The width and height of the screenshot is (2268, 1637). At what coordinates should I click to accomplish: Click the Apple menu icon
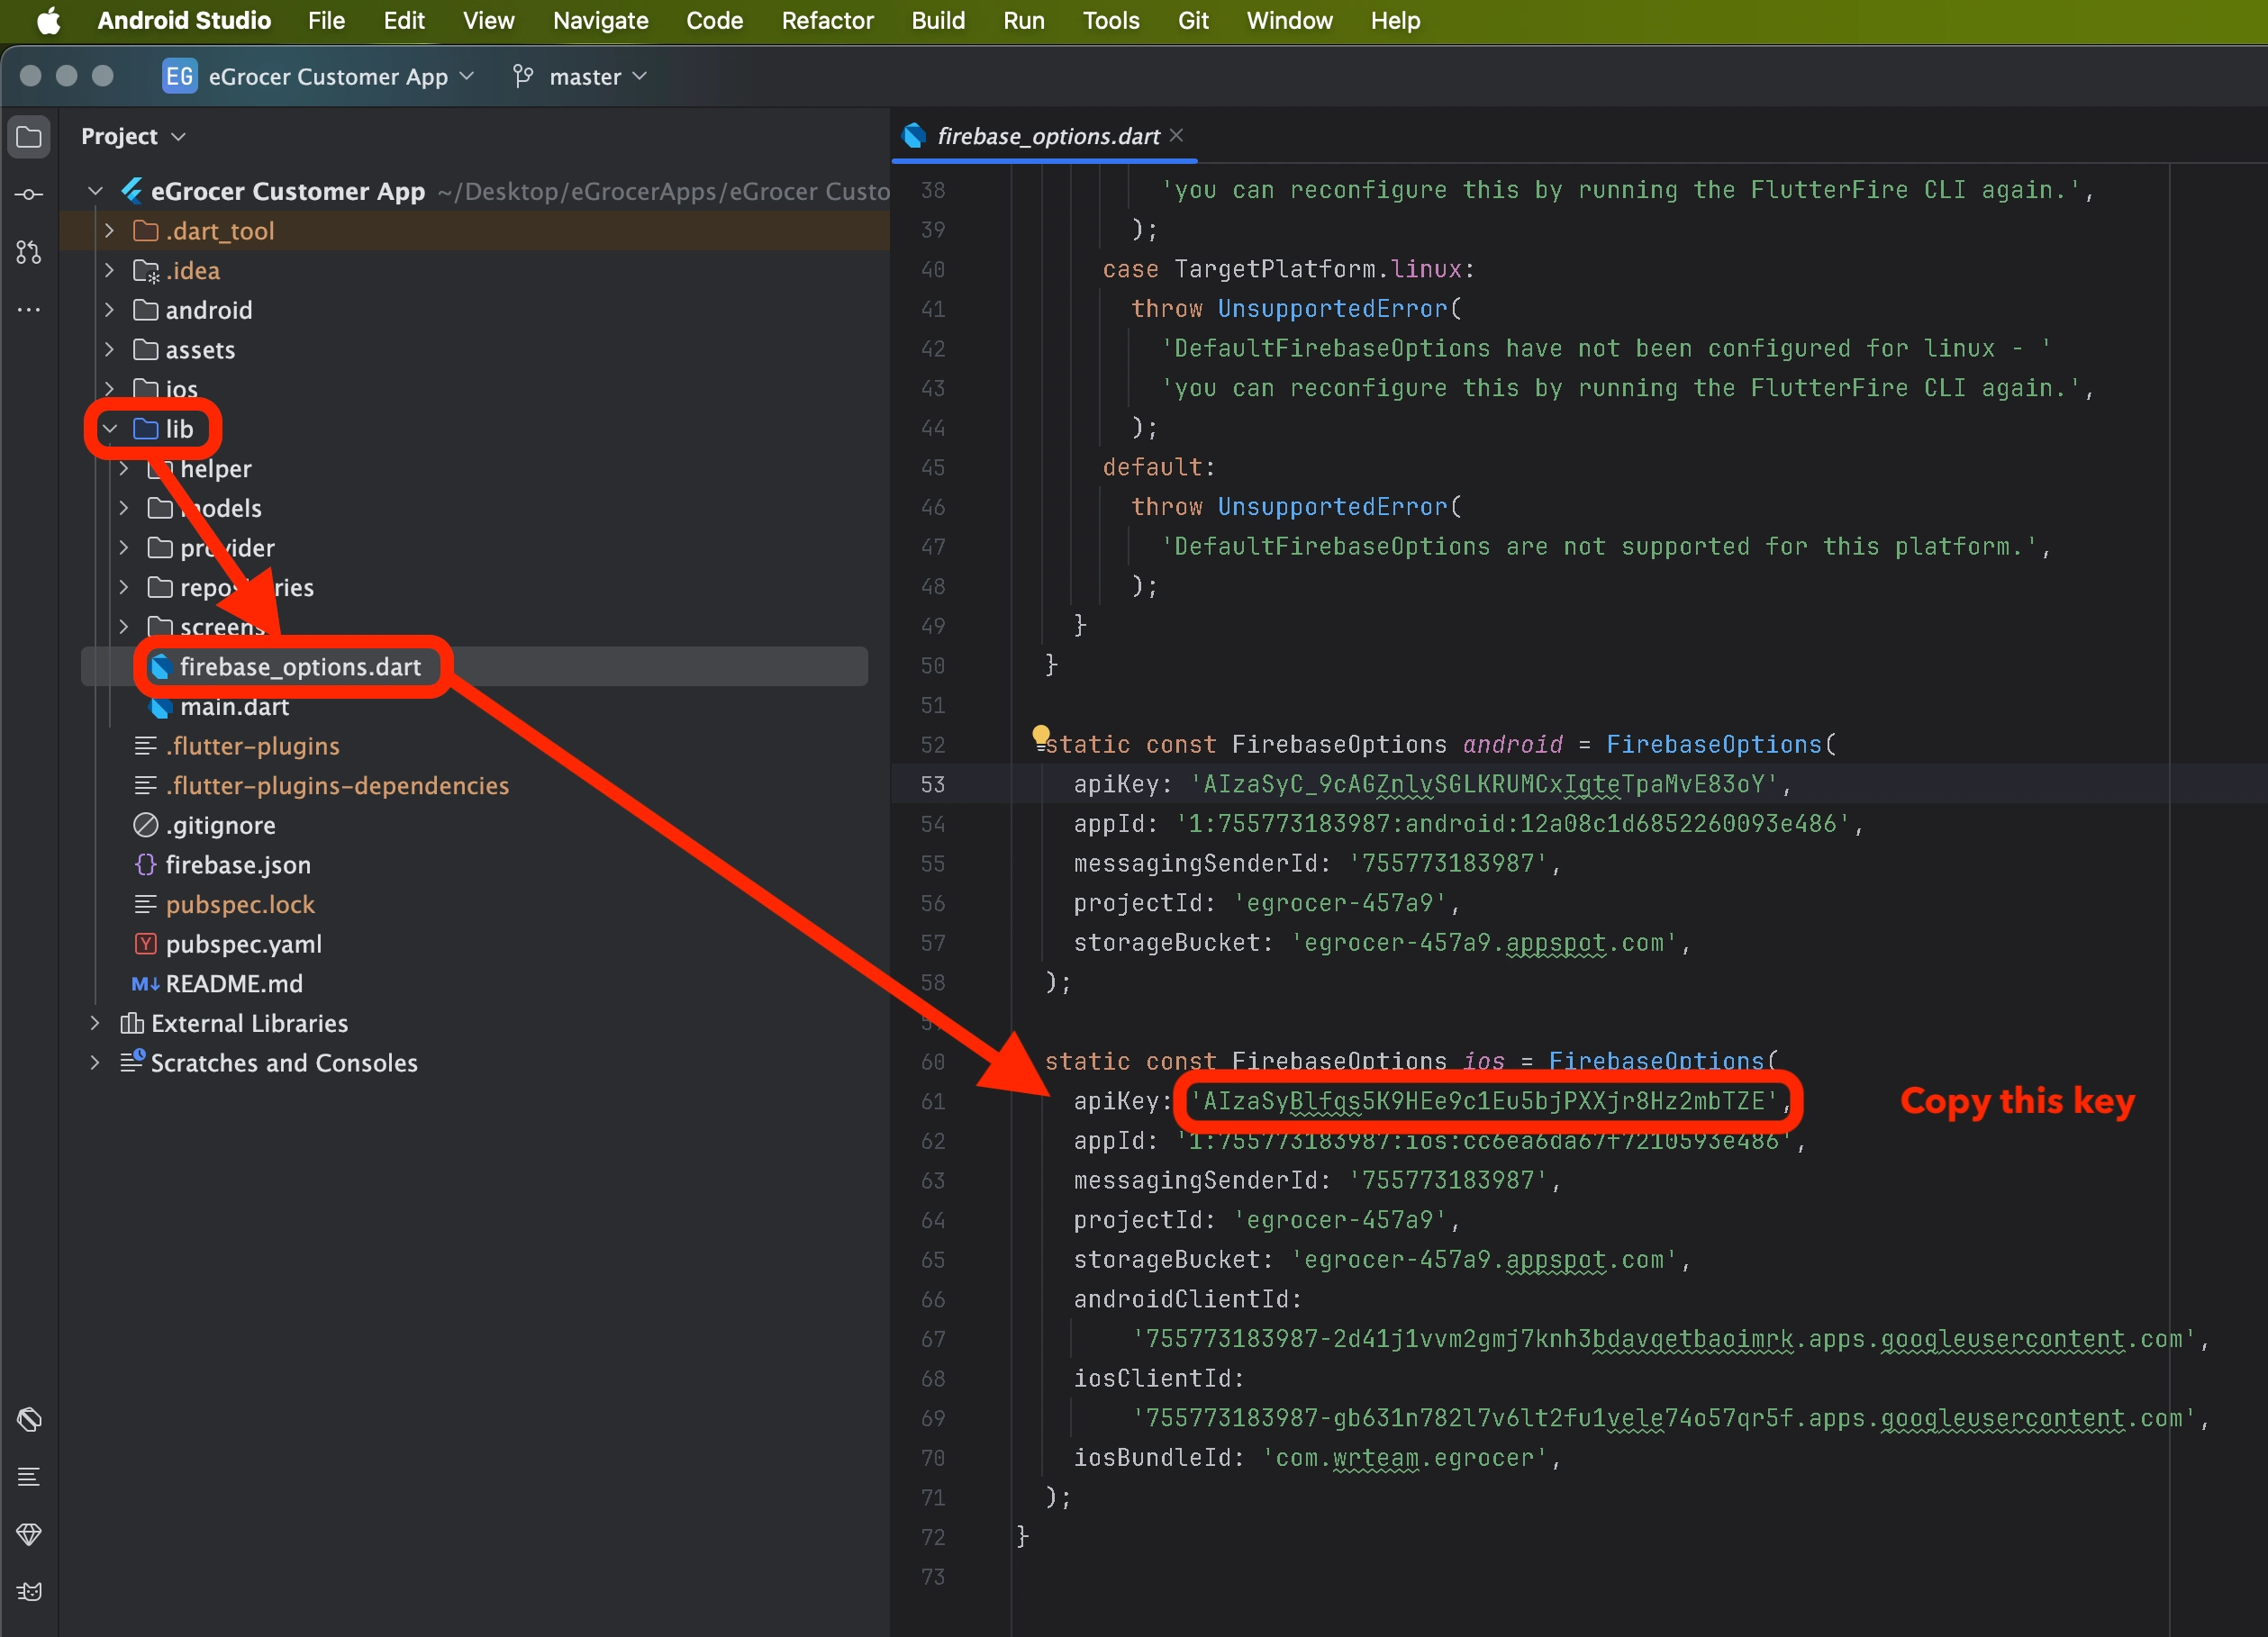48,20
